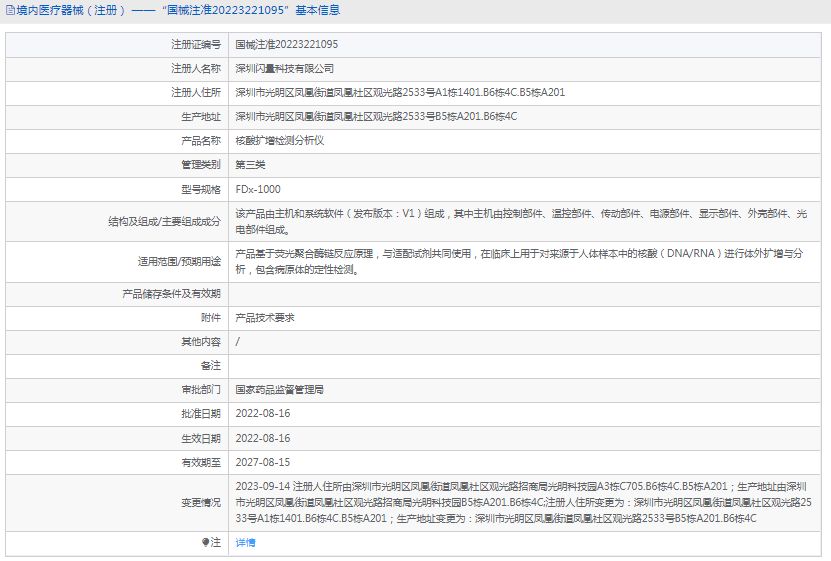The height and width of the screenshot is (561, 831).
Task: Click the 型号规格 row label
Action: [x=201, y=189]
